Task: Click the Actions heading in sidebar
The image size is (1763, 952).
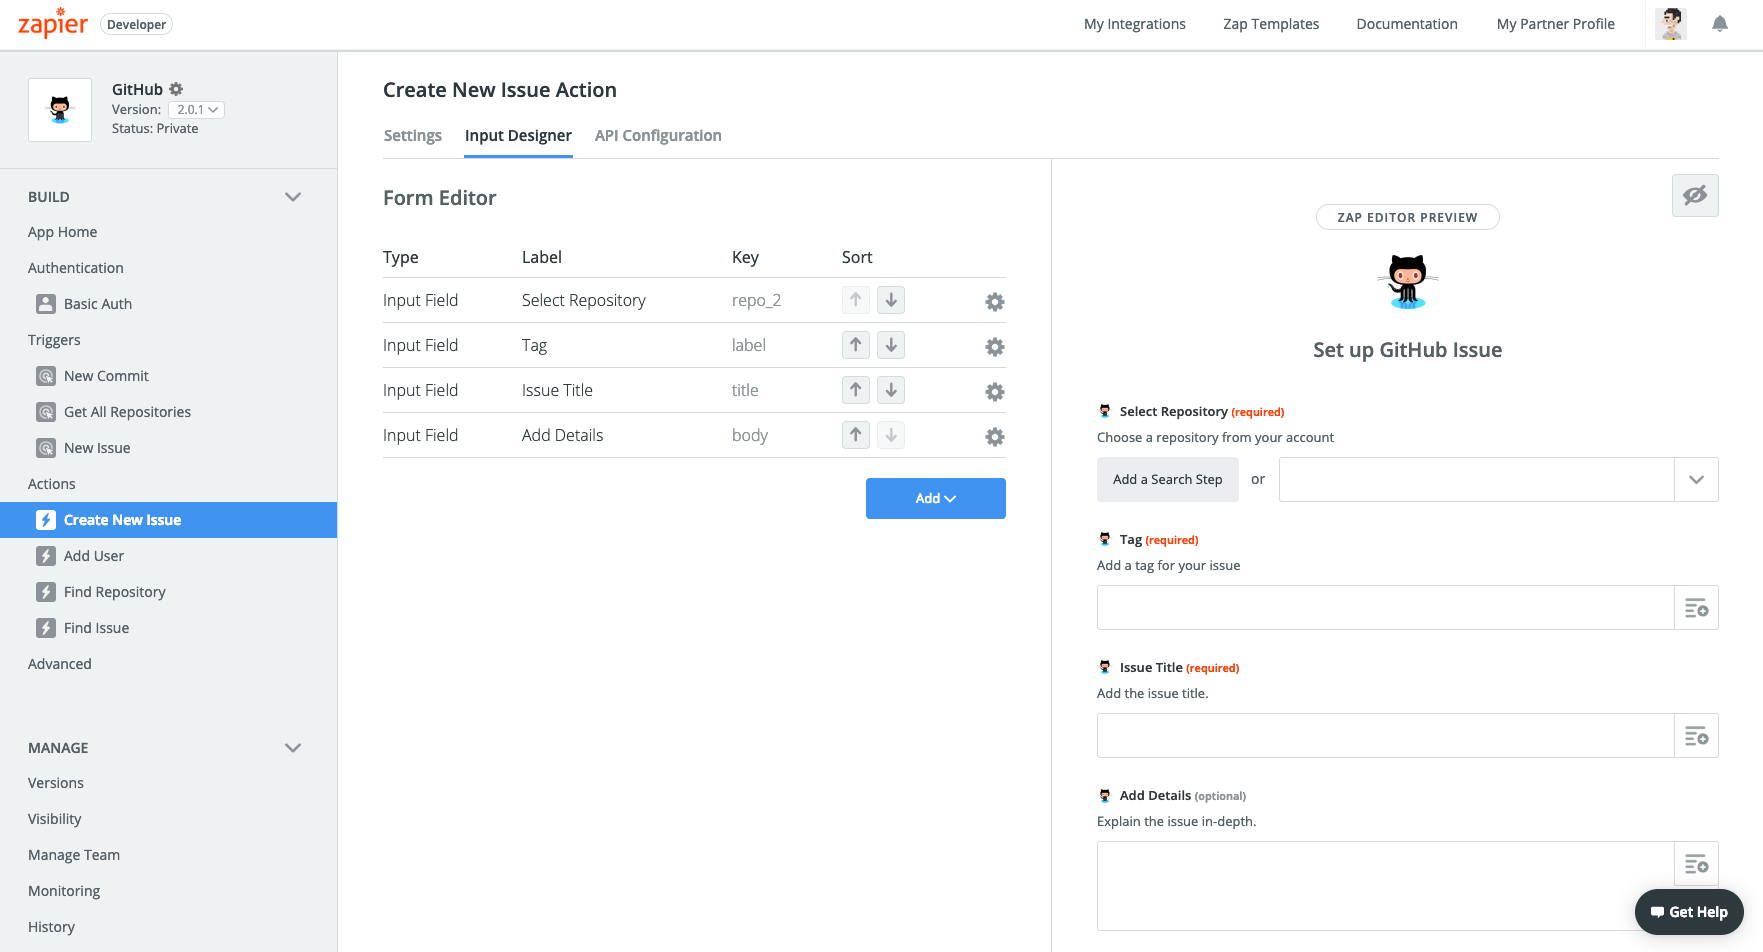Action: 52,484
